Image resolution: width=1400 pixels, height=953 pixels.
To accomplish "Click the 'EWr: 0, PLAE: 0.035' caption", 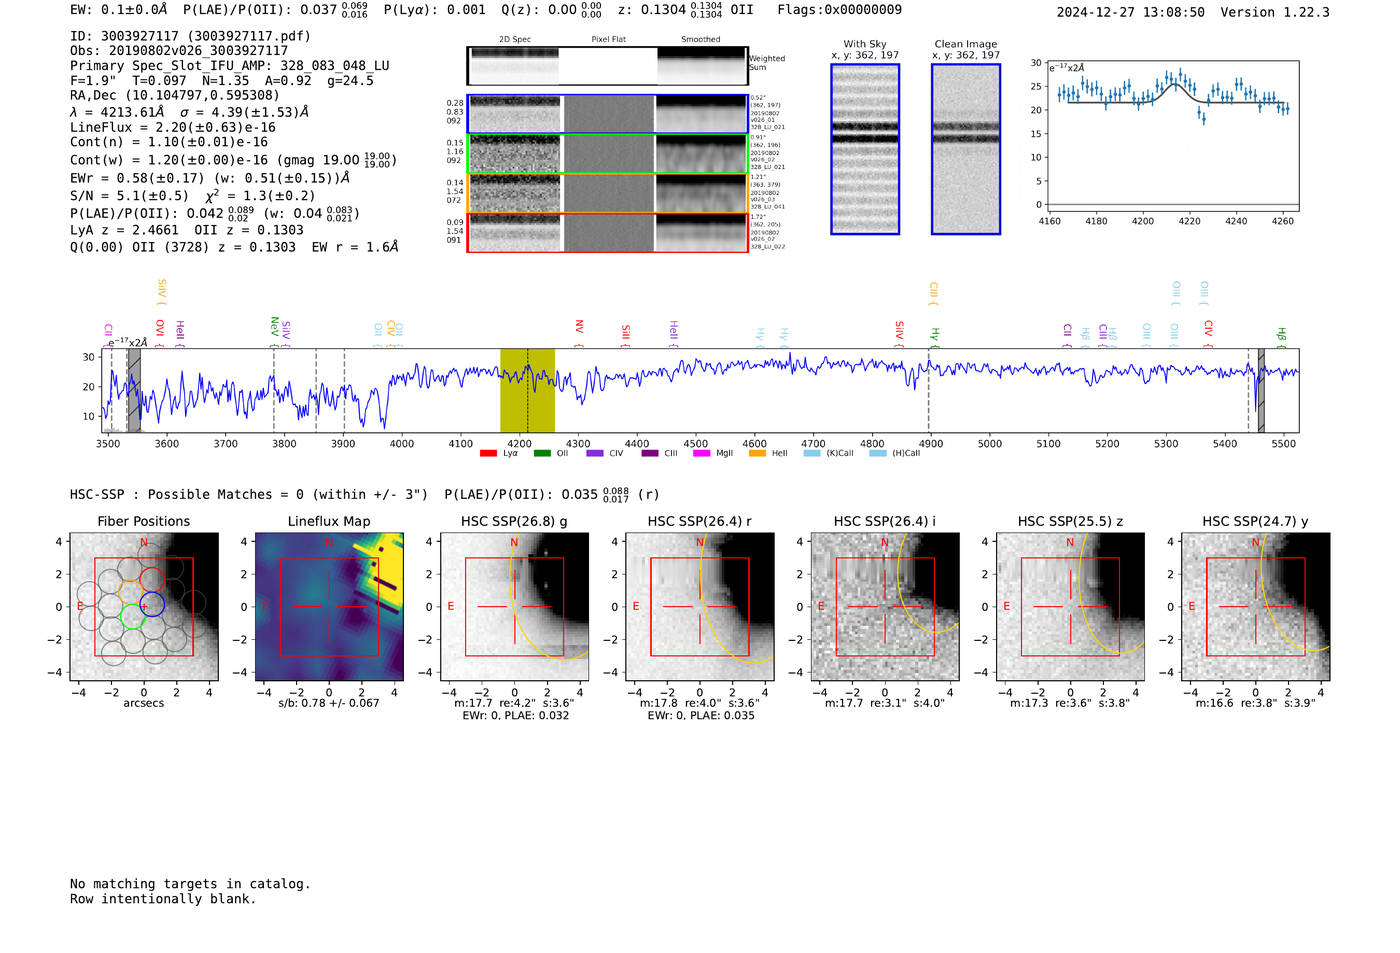I will [700, 715].
